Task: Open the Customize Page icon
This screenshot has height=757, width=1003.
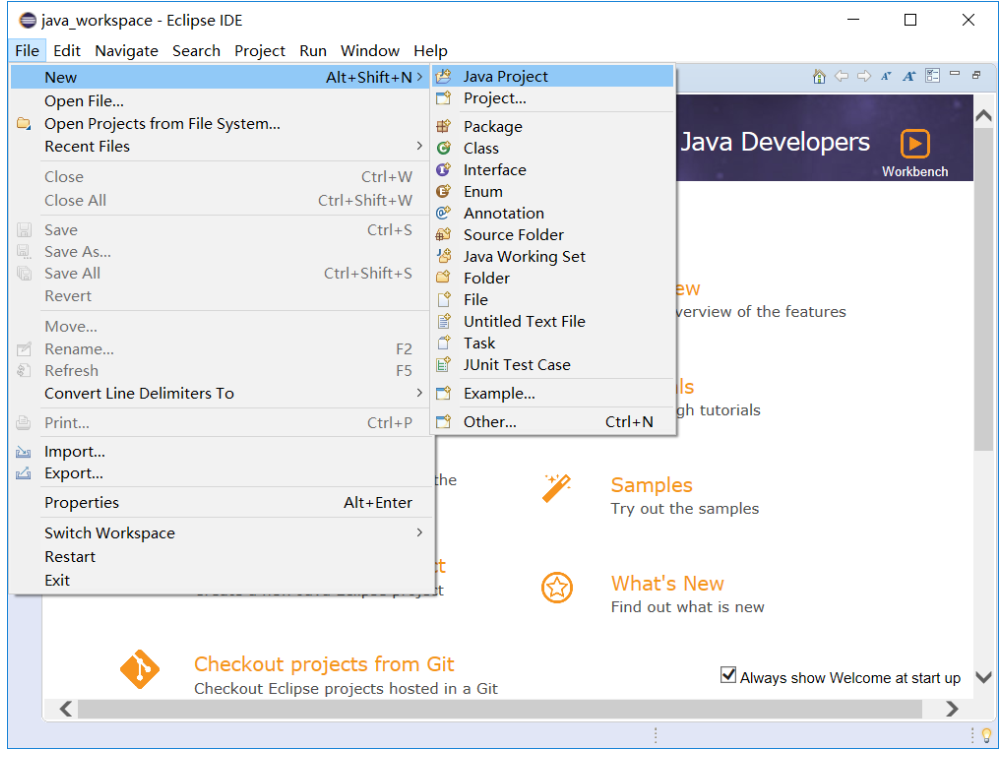Action: [931, 75]
